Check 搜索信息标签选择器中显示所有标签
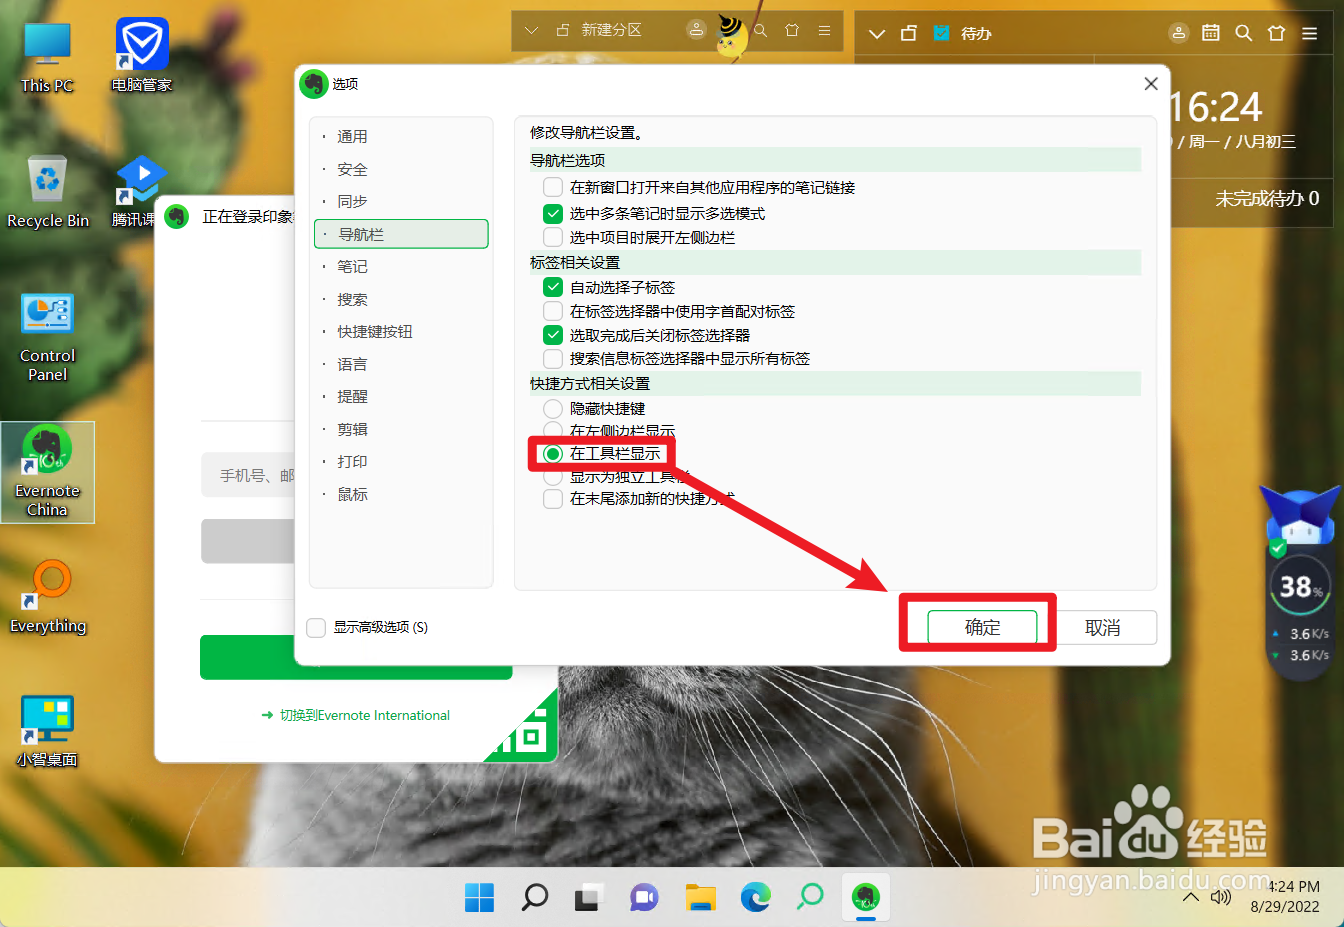The height and width of the screenshot is (927, 1344). point(553,358)
